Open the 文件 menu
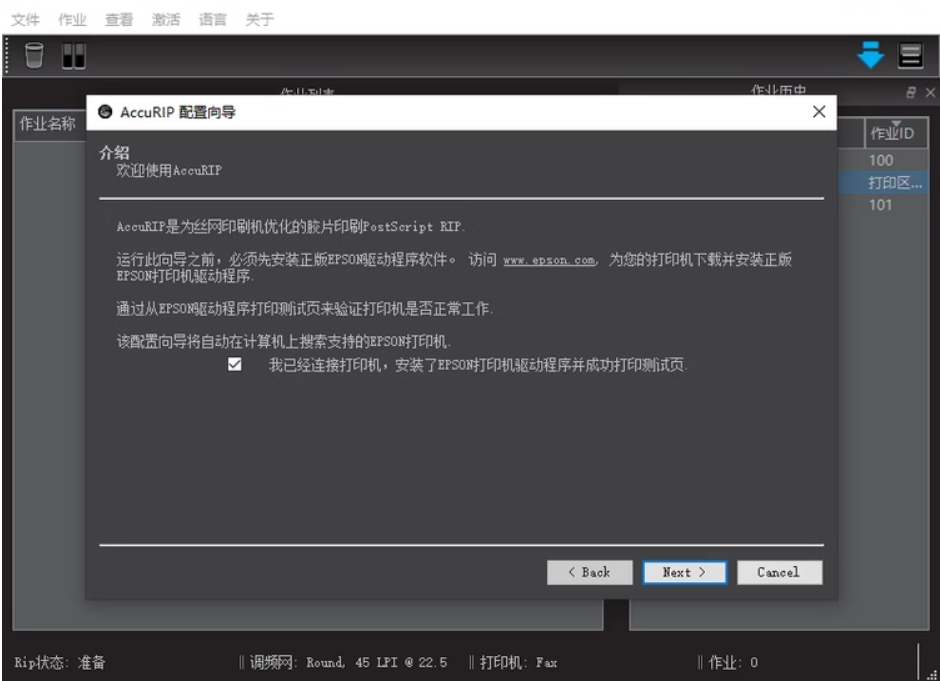 (25, 19)
